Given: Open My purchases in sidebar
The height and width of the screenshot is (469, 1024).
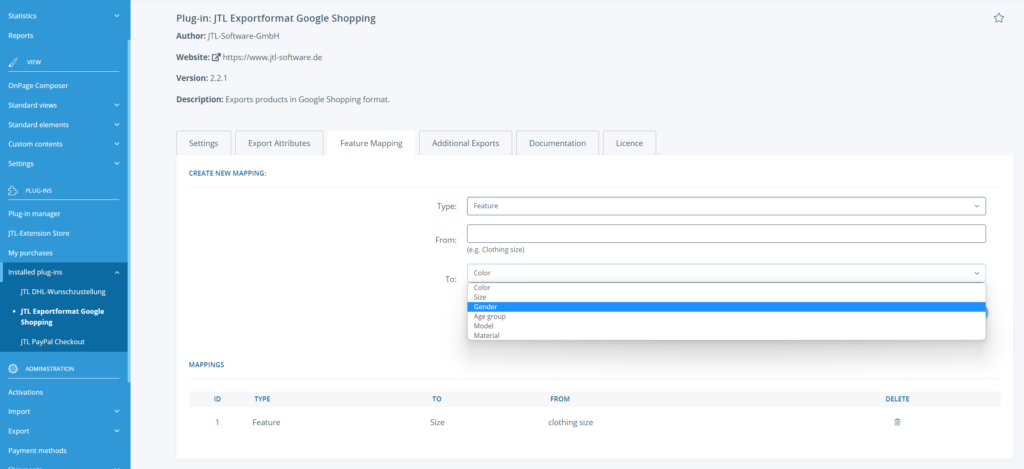Looking at the screenshot, I should 30,253.
